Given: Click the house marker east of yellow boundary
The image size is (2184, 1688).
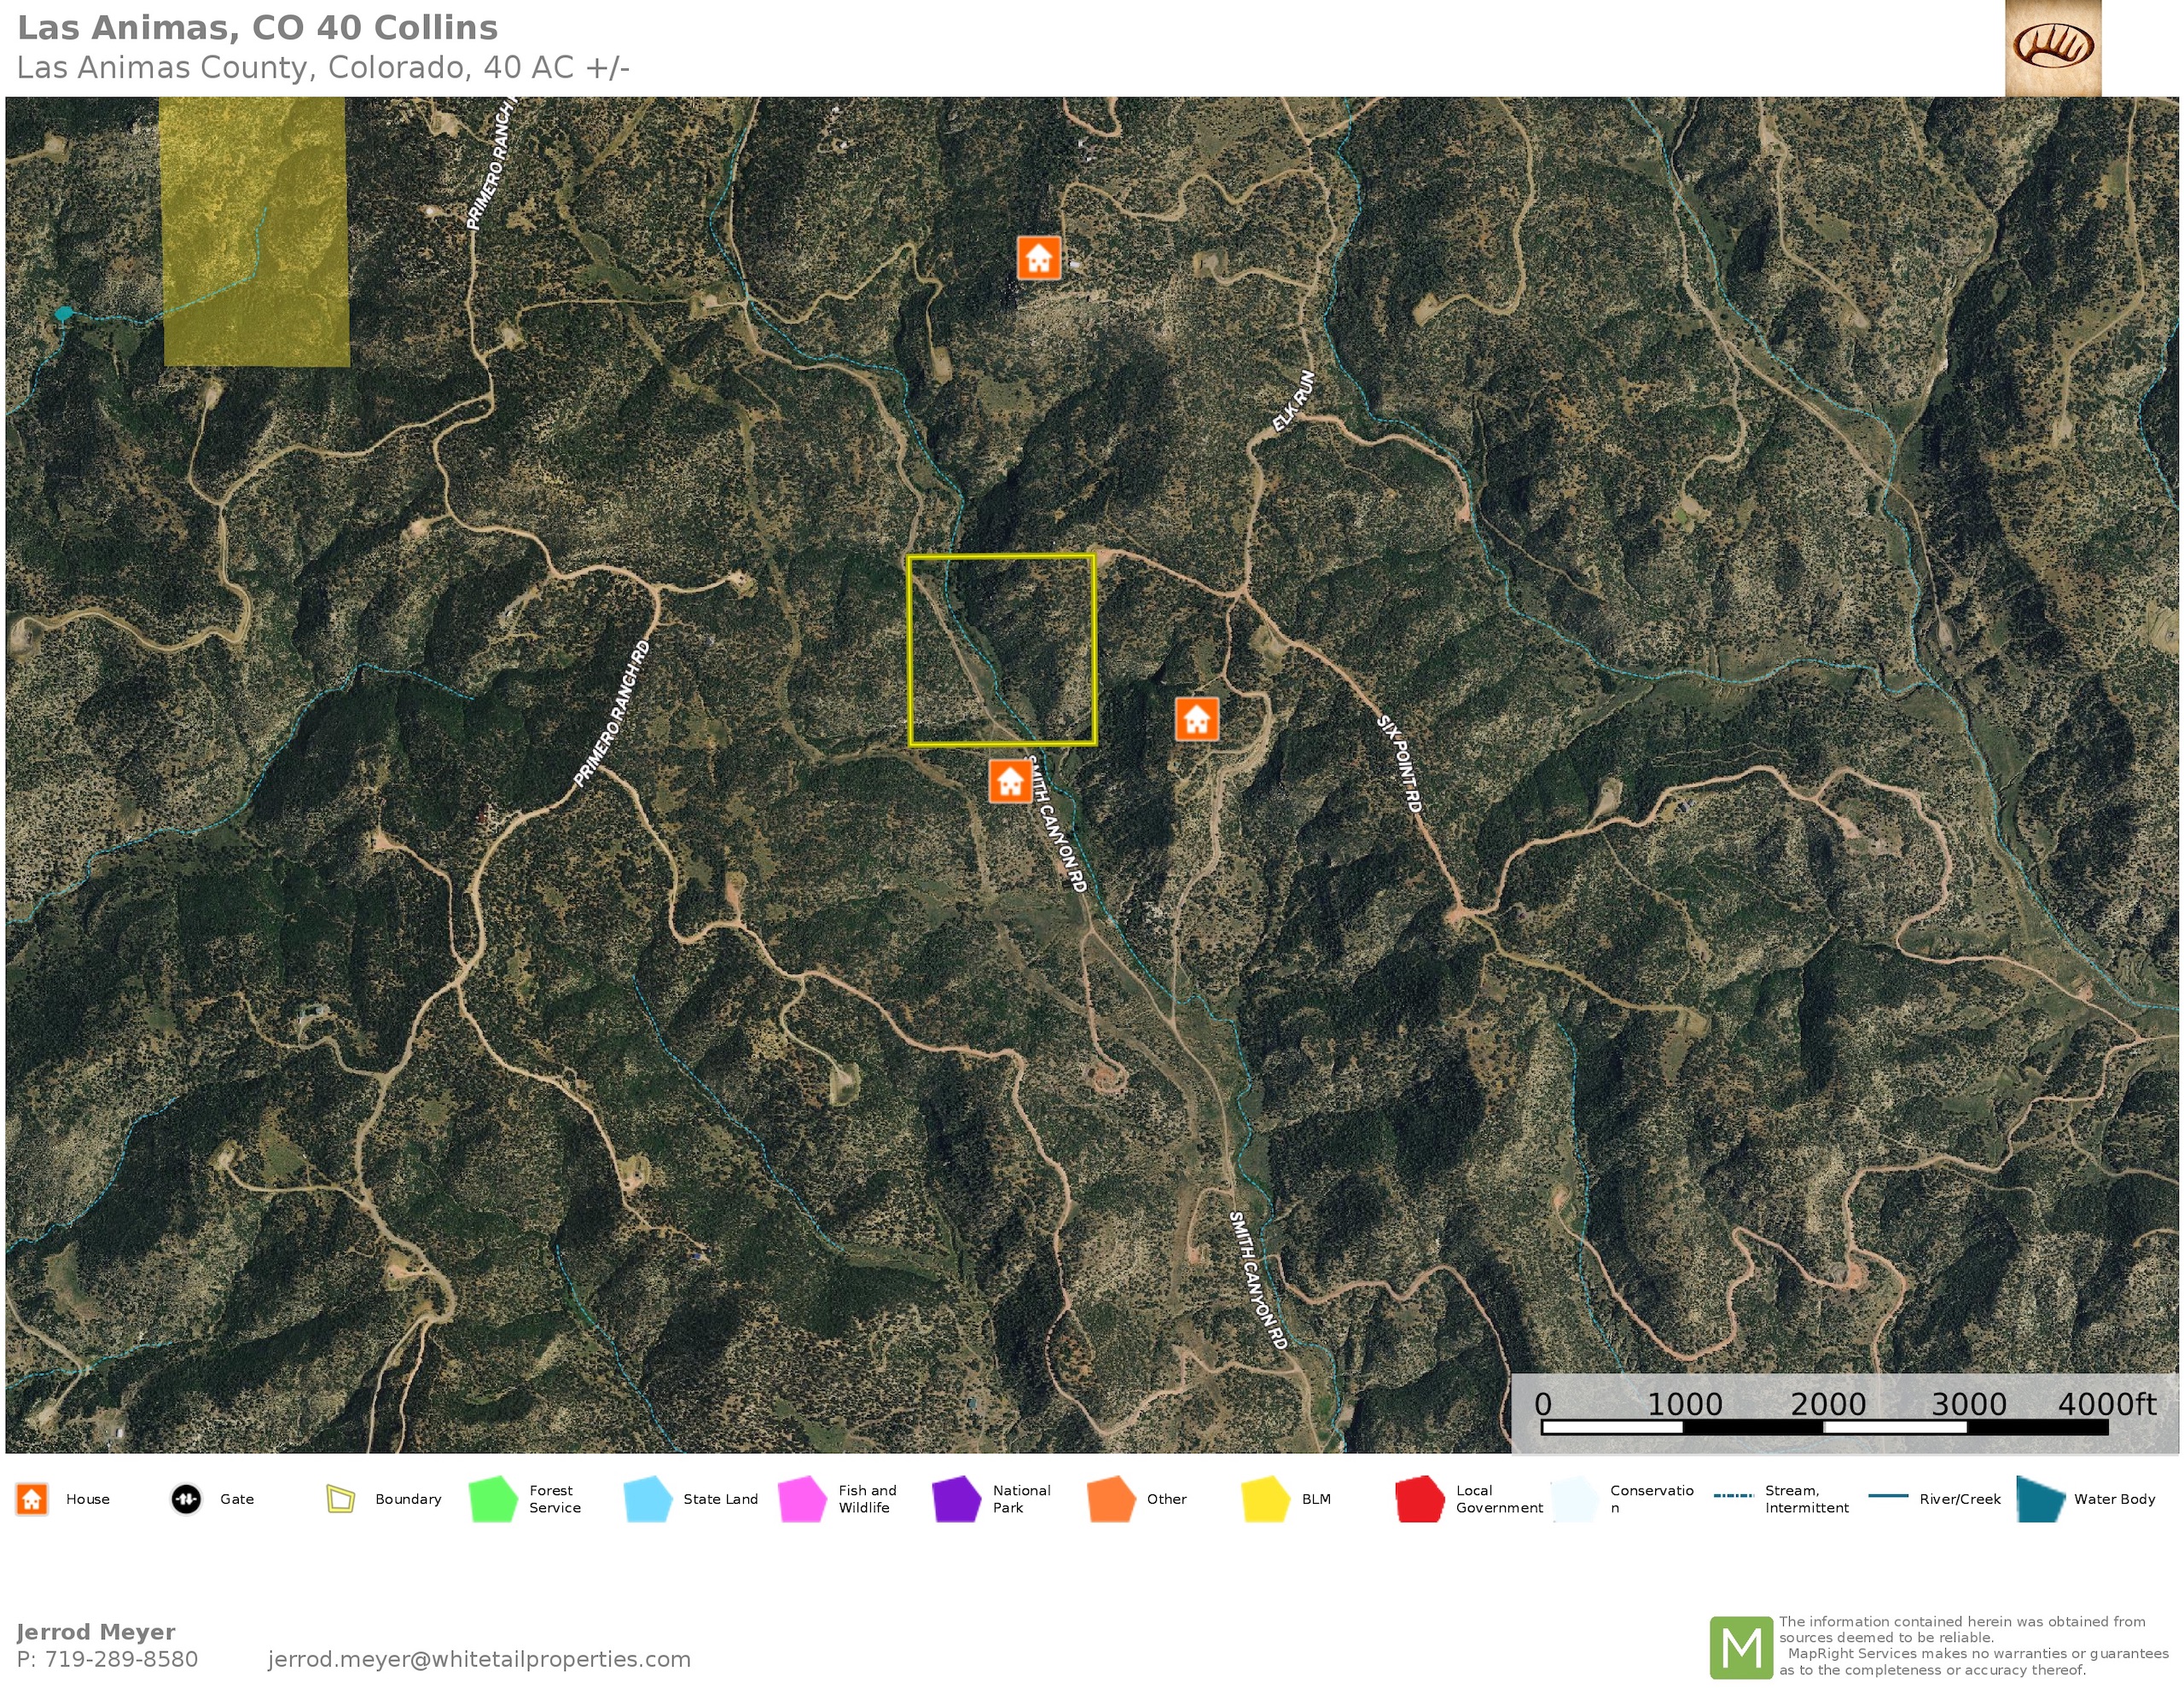Looking at the screenshot, I should [1196, 719].
